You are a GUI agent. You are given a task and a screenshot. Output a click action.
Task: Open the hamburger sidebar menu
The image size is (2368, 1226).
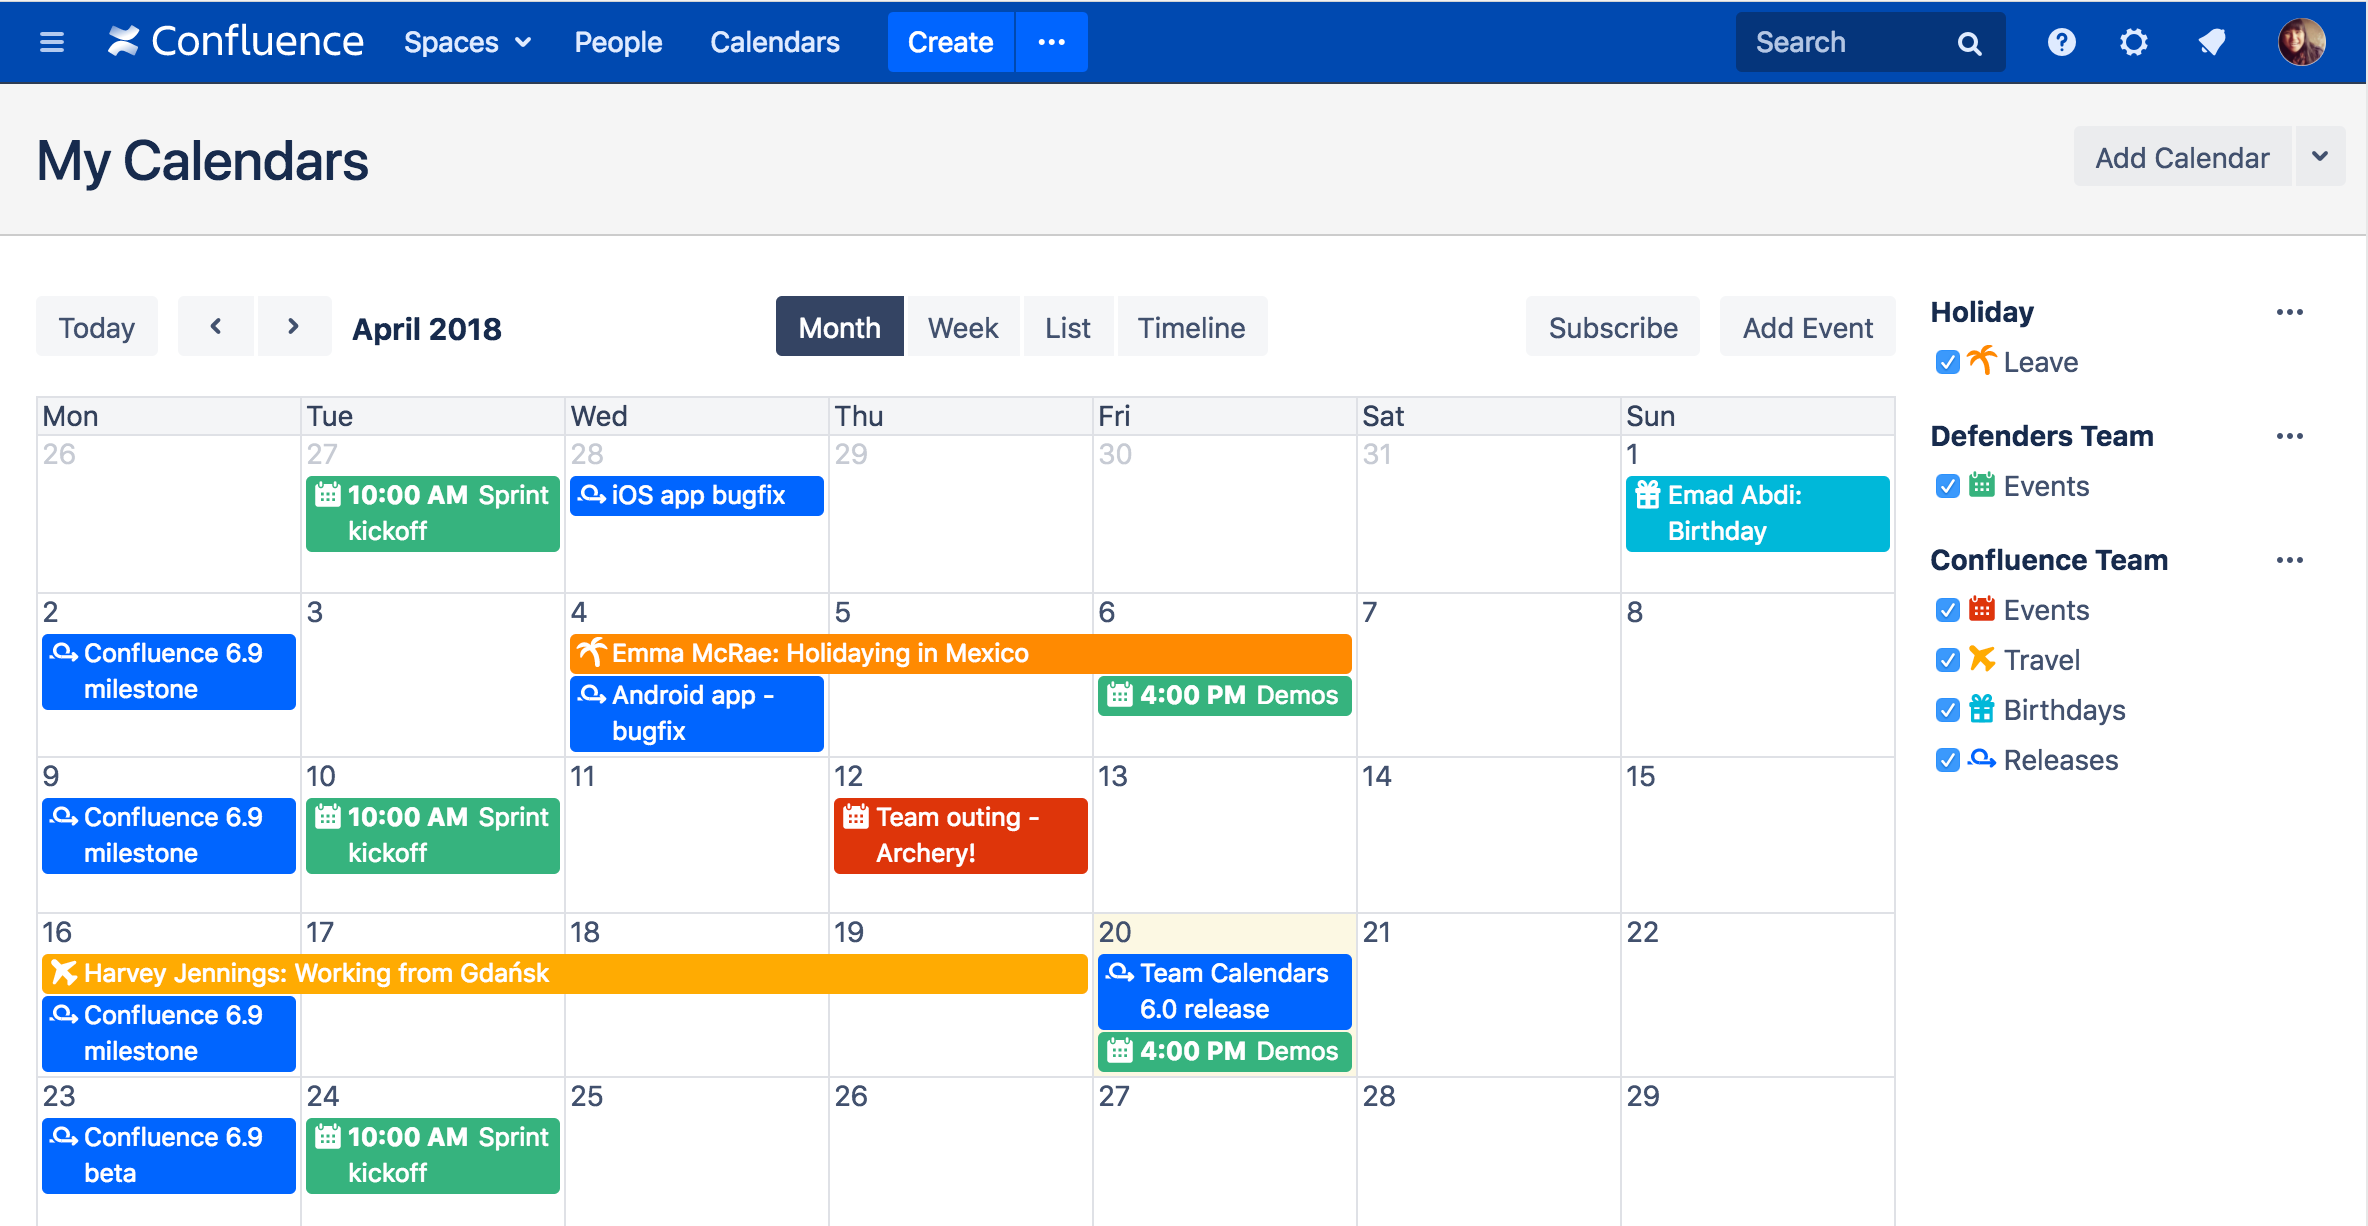coord(51,42)
